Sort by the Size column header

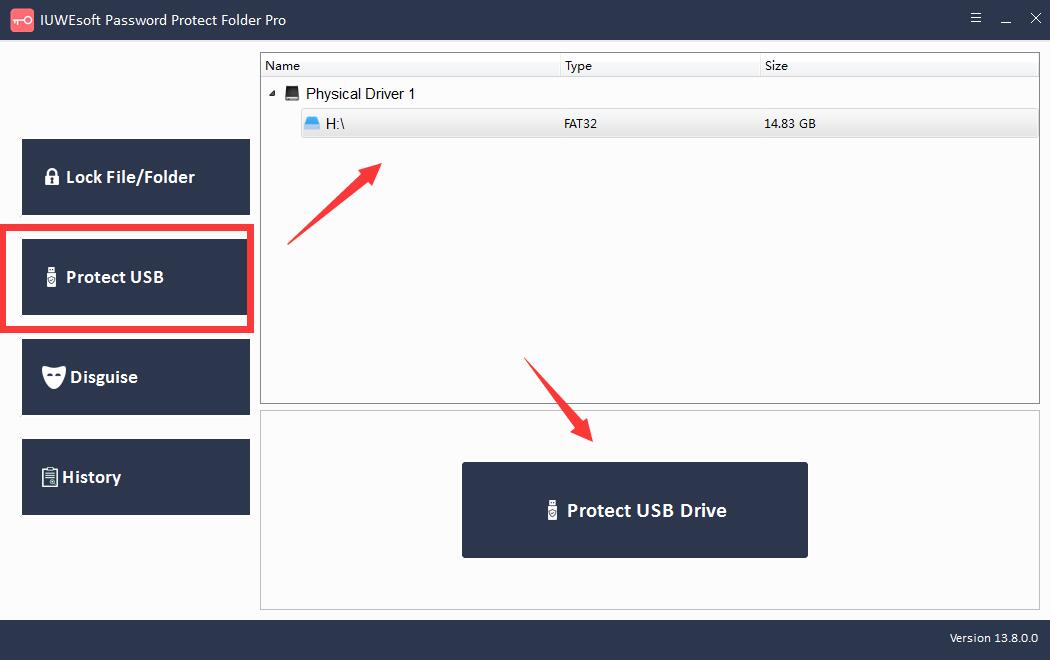(x=899, y=66)
